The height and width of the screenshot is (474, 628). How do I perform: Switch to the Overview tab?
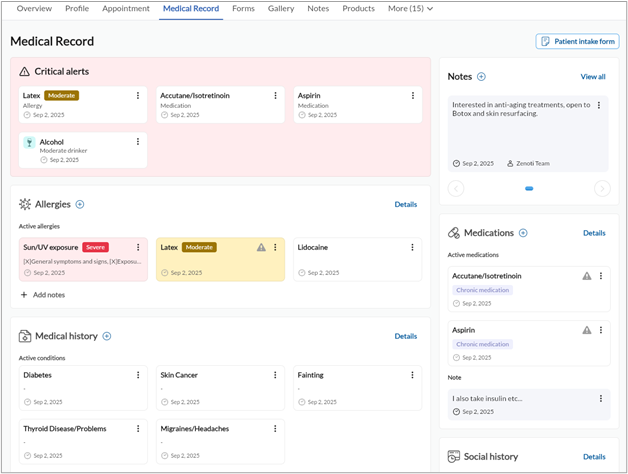tap(34, 8)
